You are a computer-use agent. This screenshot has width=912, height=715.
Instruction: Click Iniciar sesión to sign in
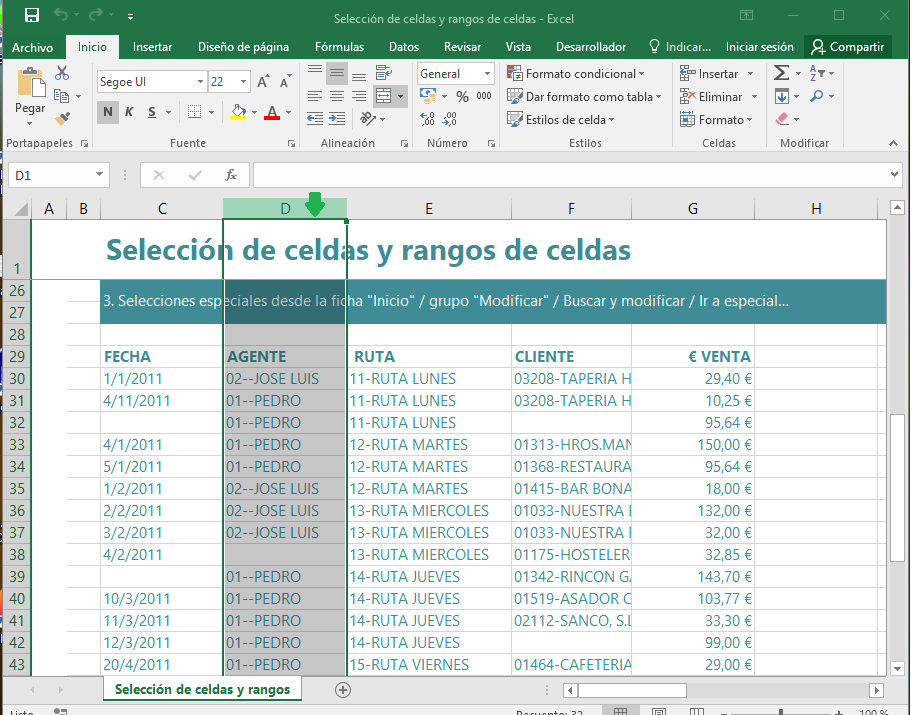click(x=759, y=47)
